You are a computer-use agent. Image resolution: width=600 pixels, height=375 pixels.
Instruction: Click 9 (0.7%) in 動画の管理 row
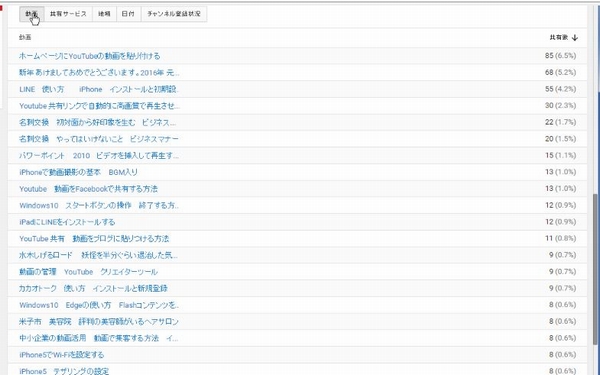(x=562, y=272)
